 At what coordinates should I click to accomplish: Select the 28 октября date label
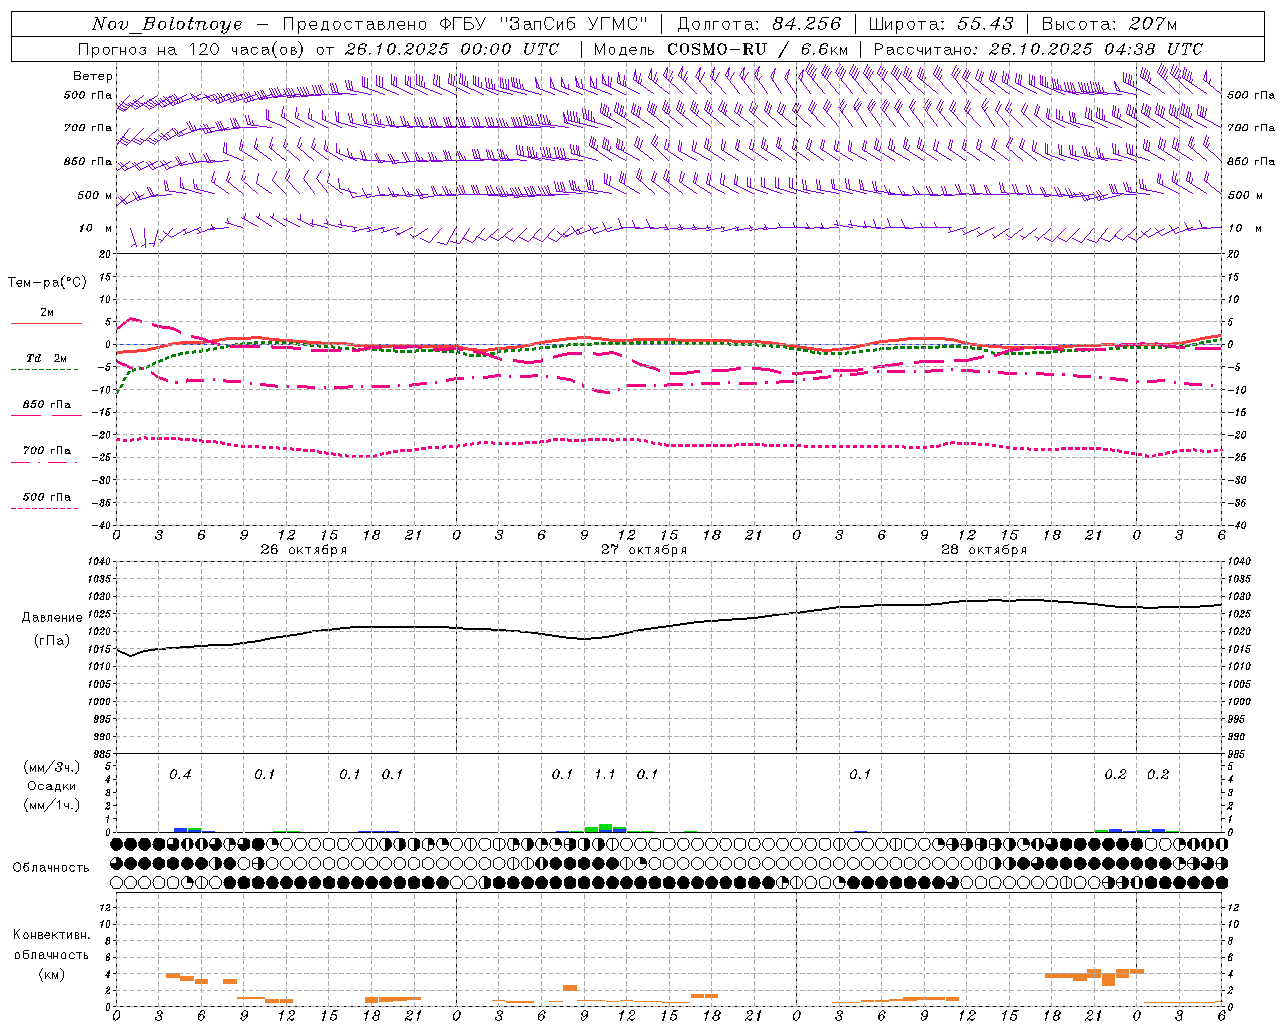983,550
